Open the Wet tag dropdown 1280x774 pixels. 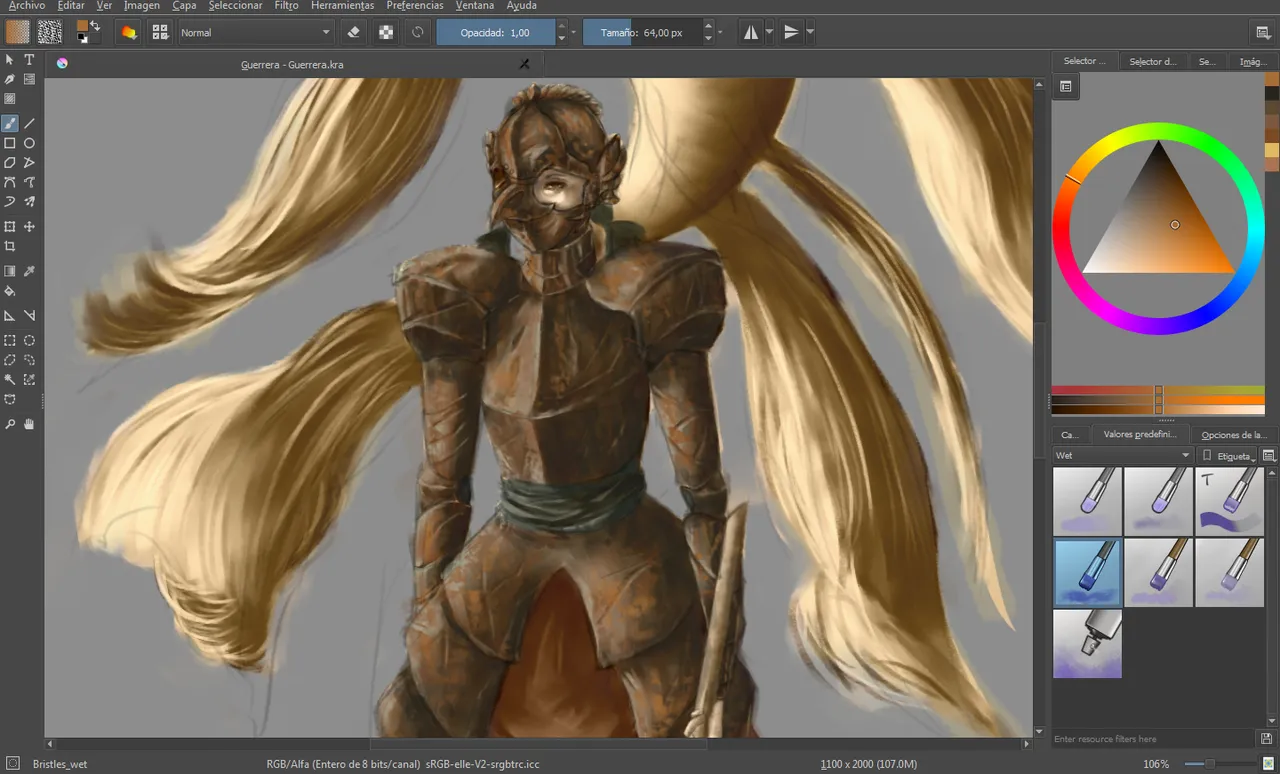click(1123, 455)
